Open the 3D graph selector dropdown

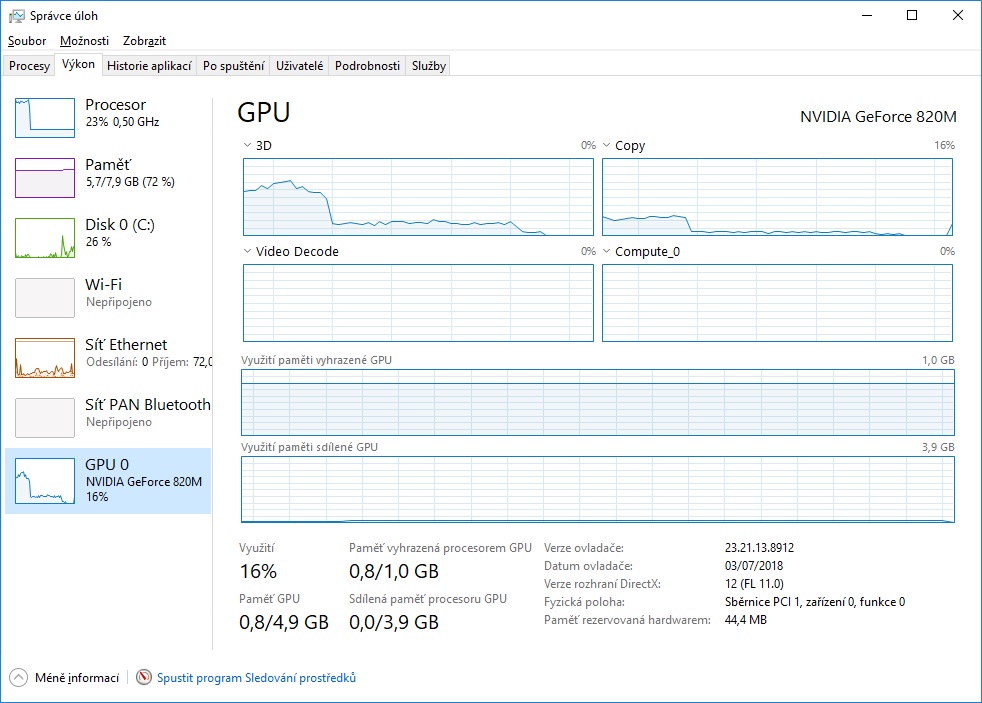(248, 146)
